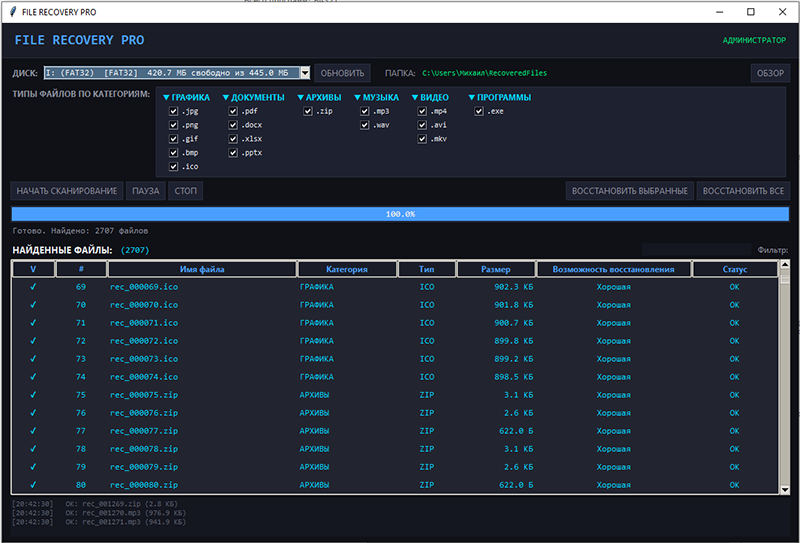This screenshot has width=800, height=543.
Task: Click the ПРОГРАММЫ category triangle icon
Action: pyautogui.click(x=472, y=98)
